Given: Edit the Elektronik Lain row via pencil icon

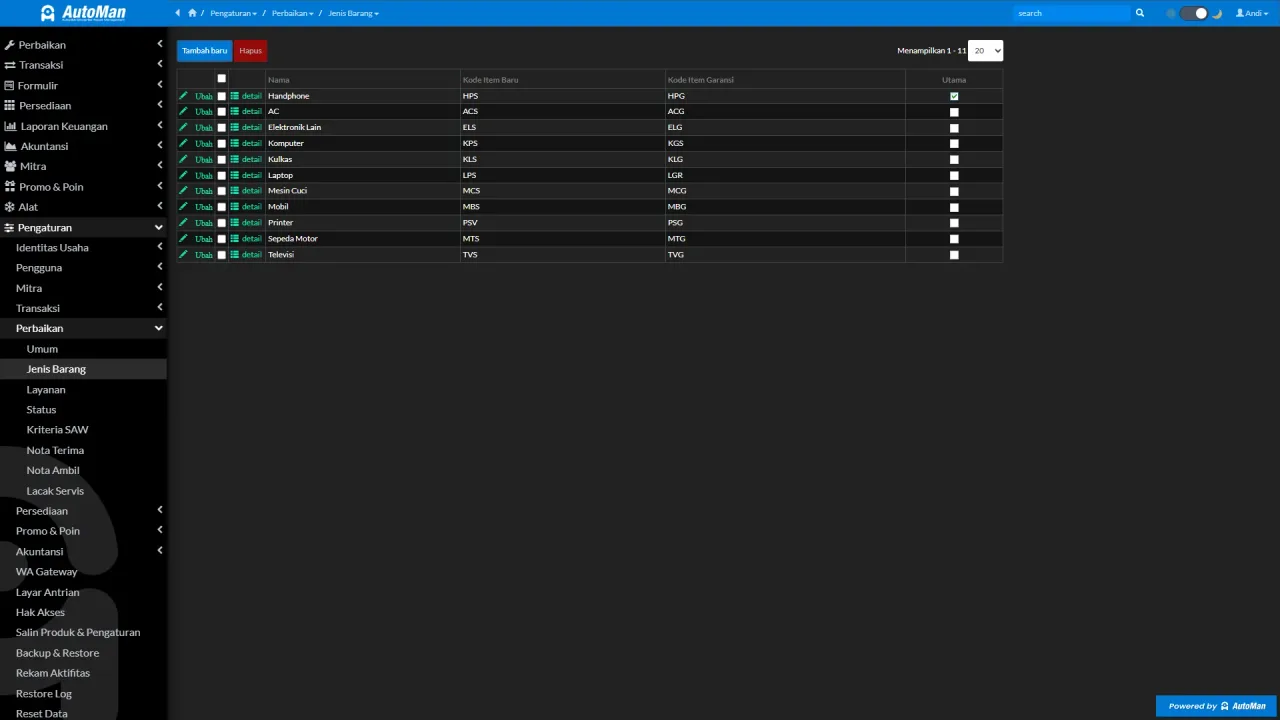Looking at the screenshot, I should coord(183,127).
